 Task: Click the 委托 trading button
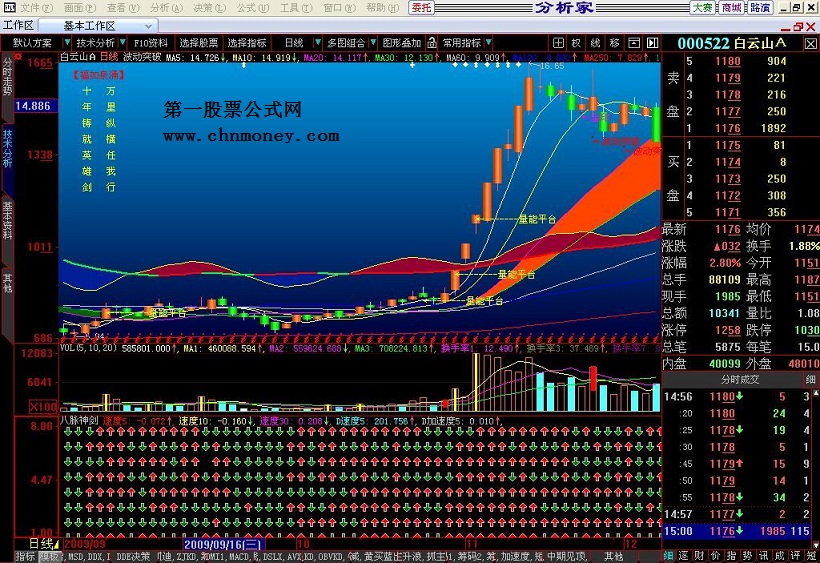[422, 7]
